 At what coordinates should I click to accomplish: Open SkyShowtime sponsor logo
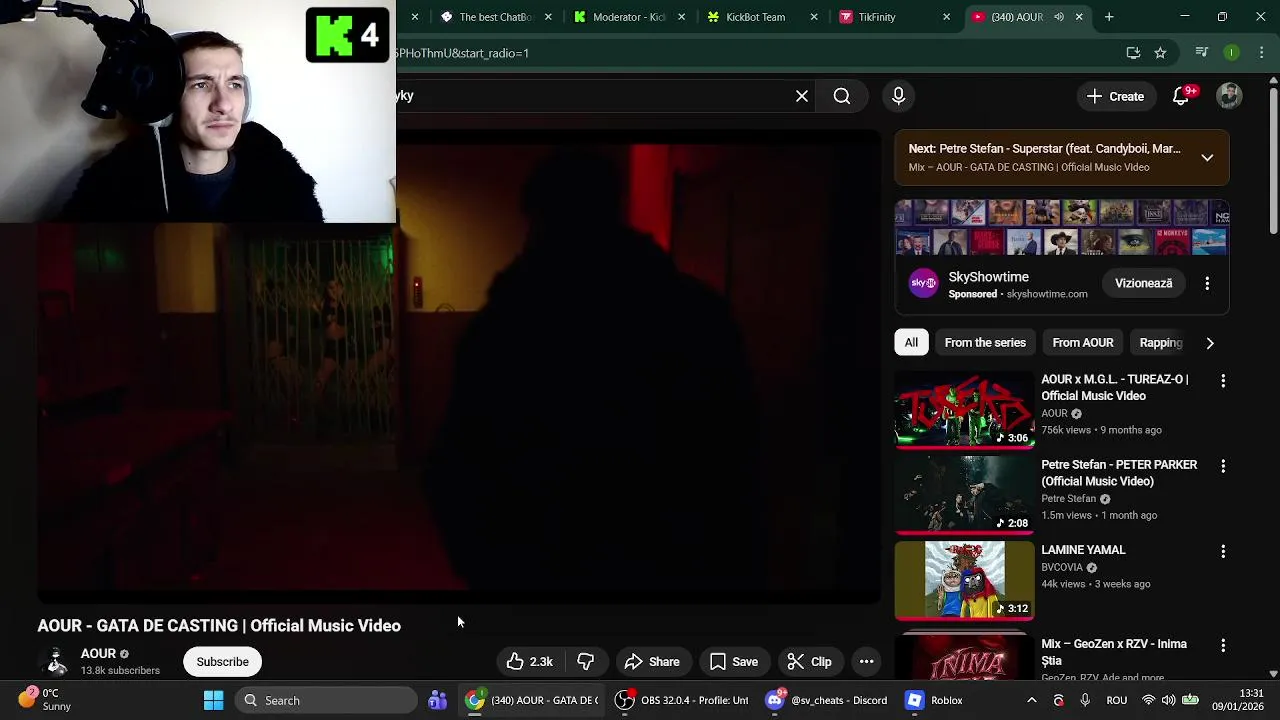pos(923,284)
